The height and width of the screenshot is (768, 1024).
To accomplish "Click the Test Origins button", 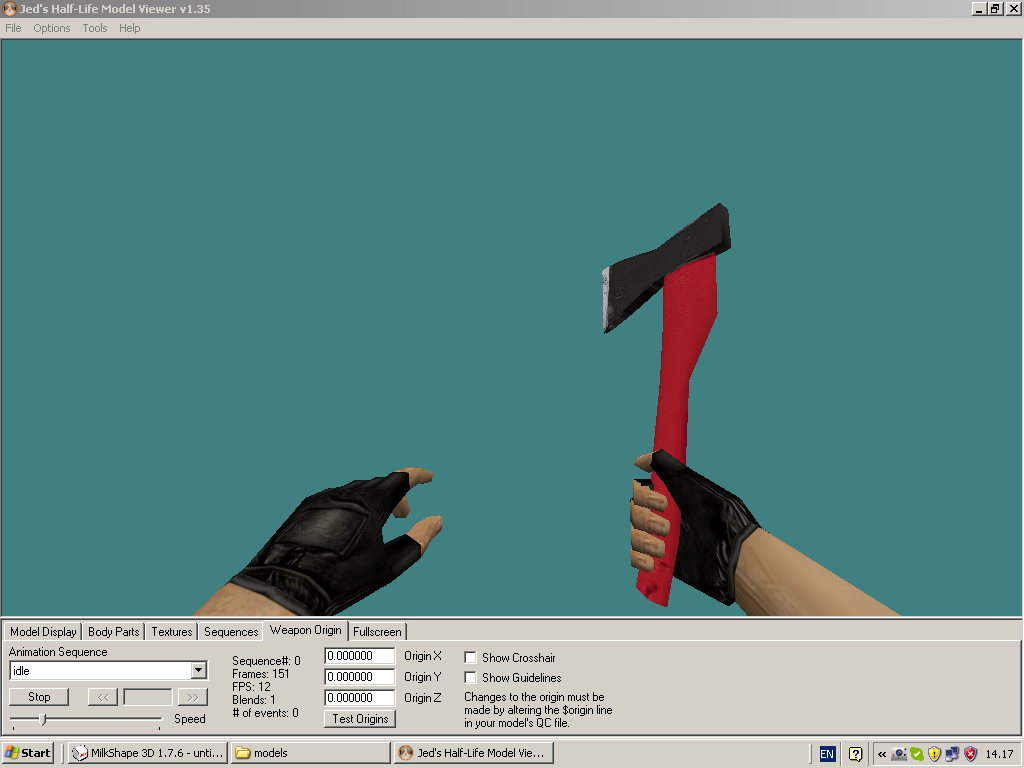I will [360, 718].
